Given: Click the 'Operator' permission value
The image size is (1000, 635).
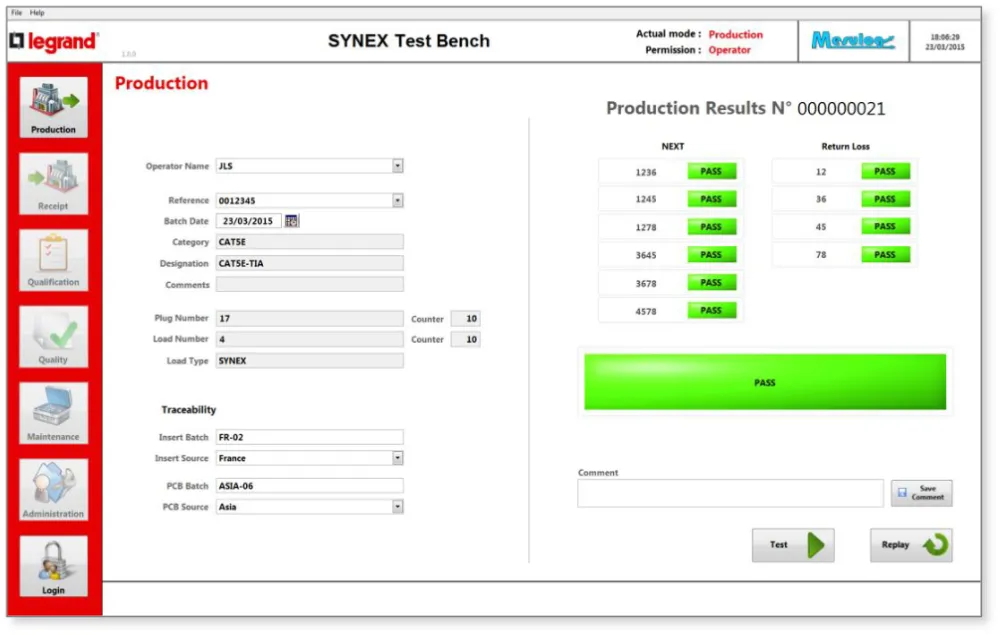Looking at the screenshot, I should coord(730,50).
